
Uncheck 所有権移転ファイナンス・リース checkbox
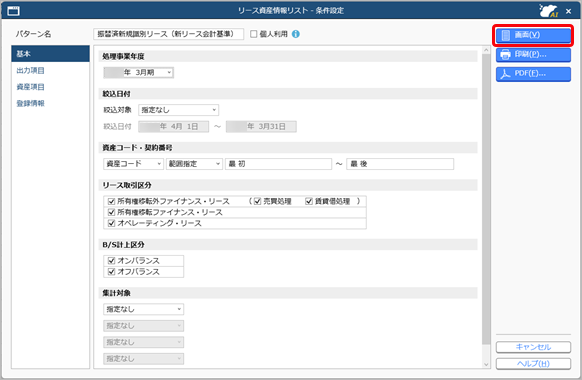(111, 212)
